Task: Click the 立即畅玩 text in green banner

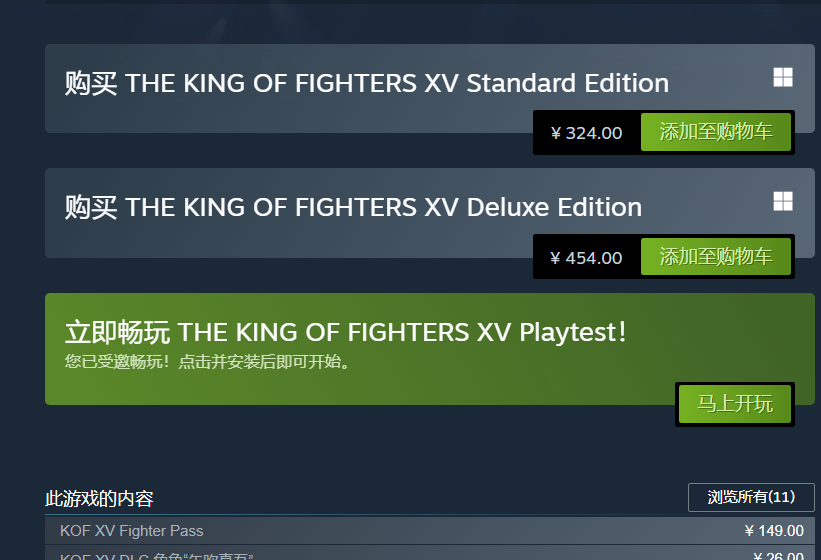Action: pos(117,332)
